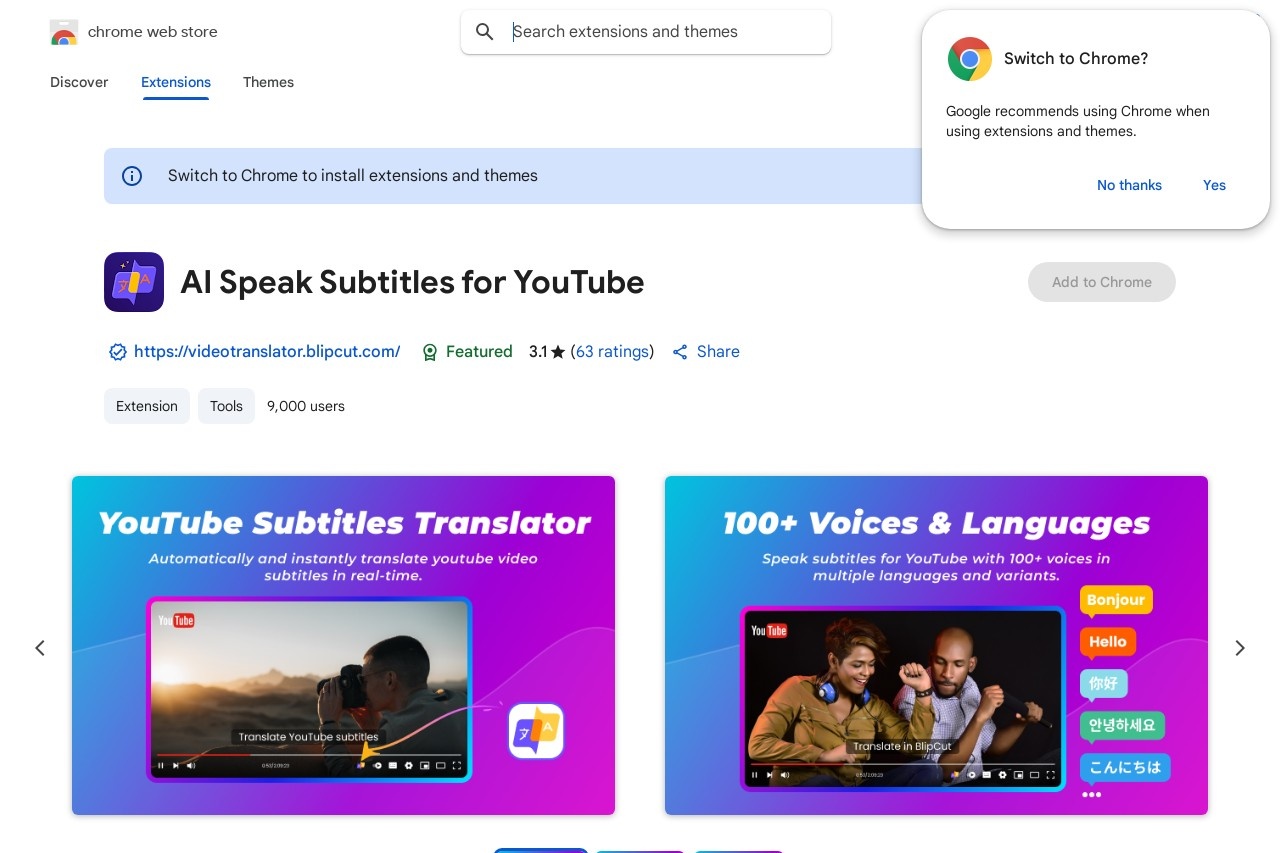1280x853 pixels.
Task: Click the Featured label text
Action: 479,352
